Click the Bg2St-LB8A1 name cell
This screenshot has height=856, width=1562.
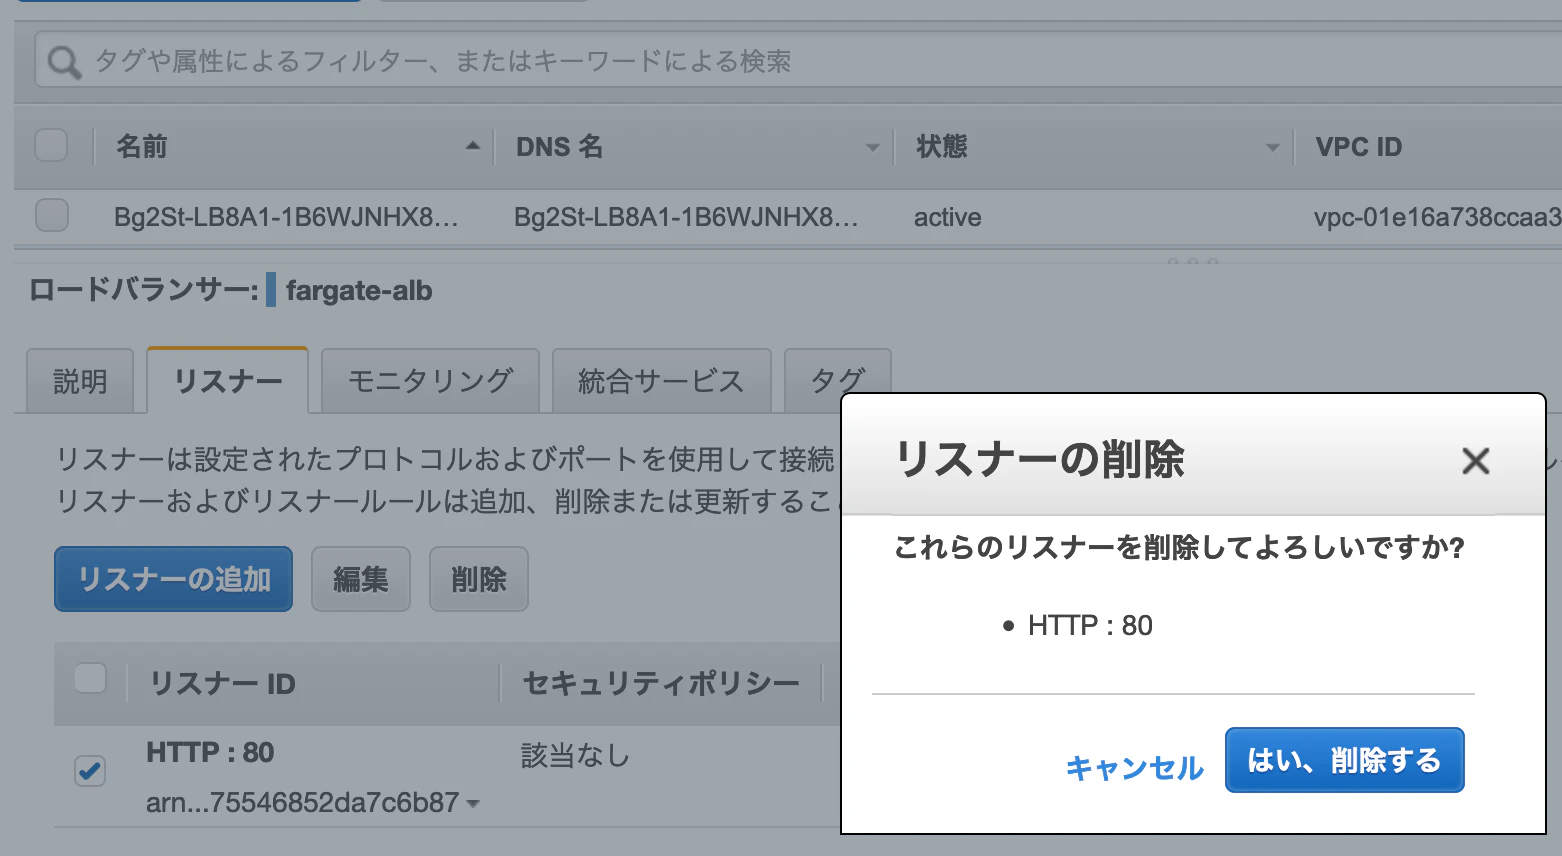pos(286,217)
